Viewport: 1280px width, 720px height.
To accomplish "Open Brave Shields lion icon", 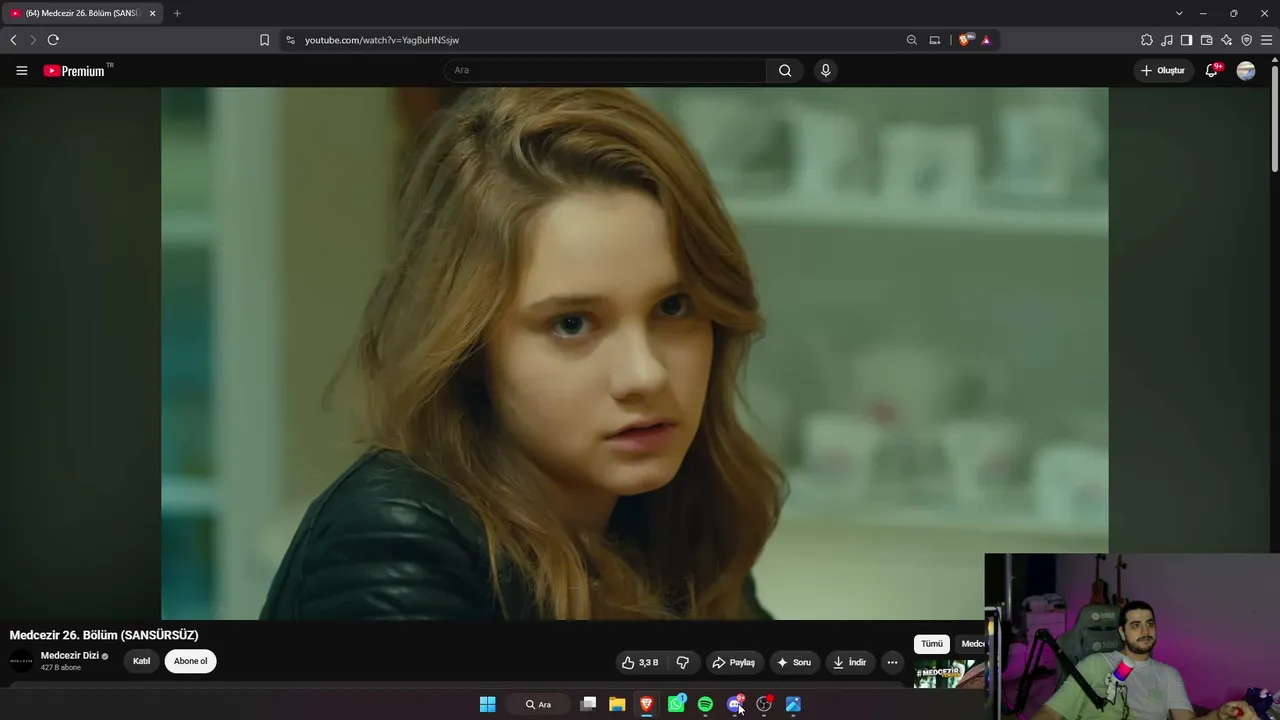I will (x=964, y=40).
